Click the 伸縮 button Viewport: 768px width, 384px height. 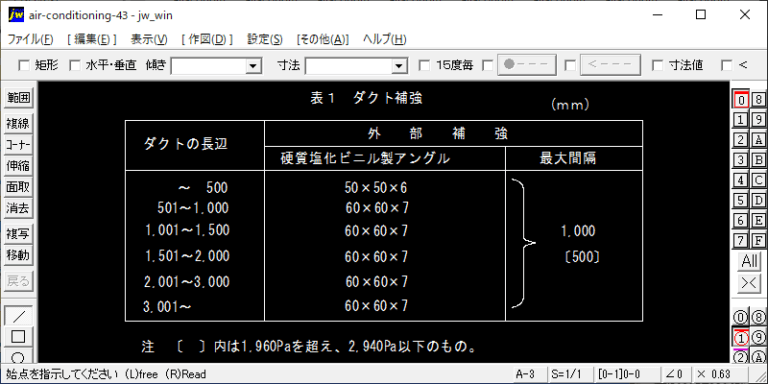(x=18, y=166)
